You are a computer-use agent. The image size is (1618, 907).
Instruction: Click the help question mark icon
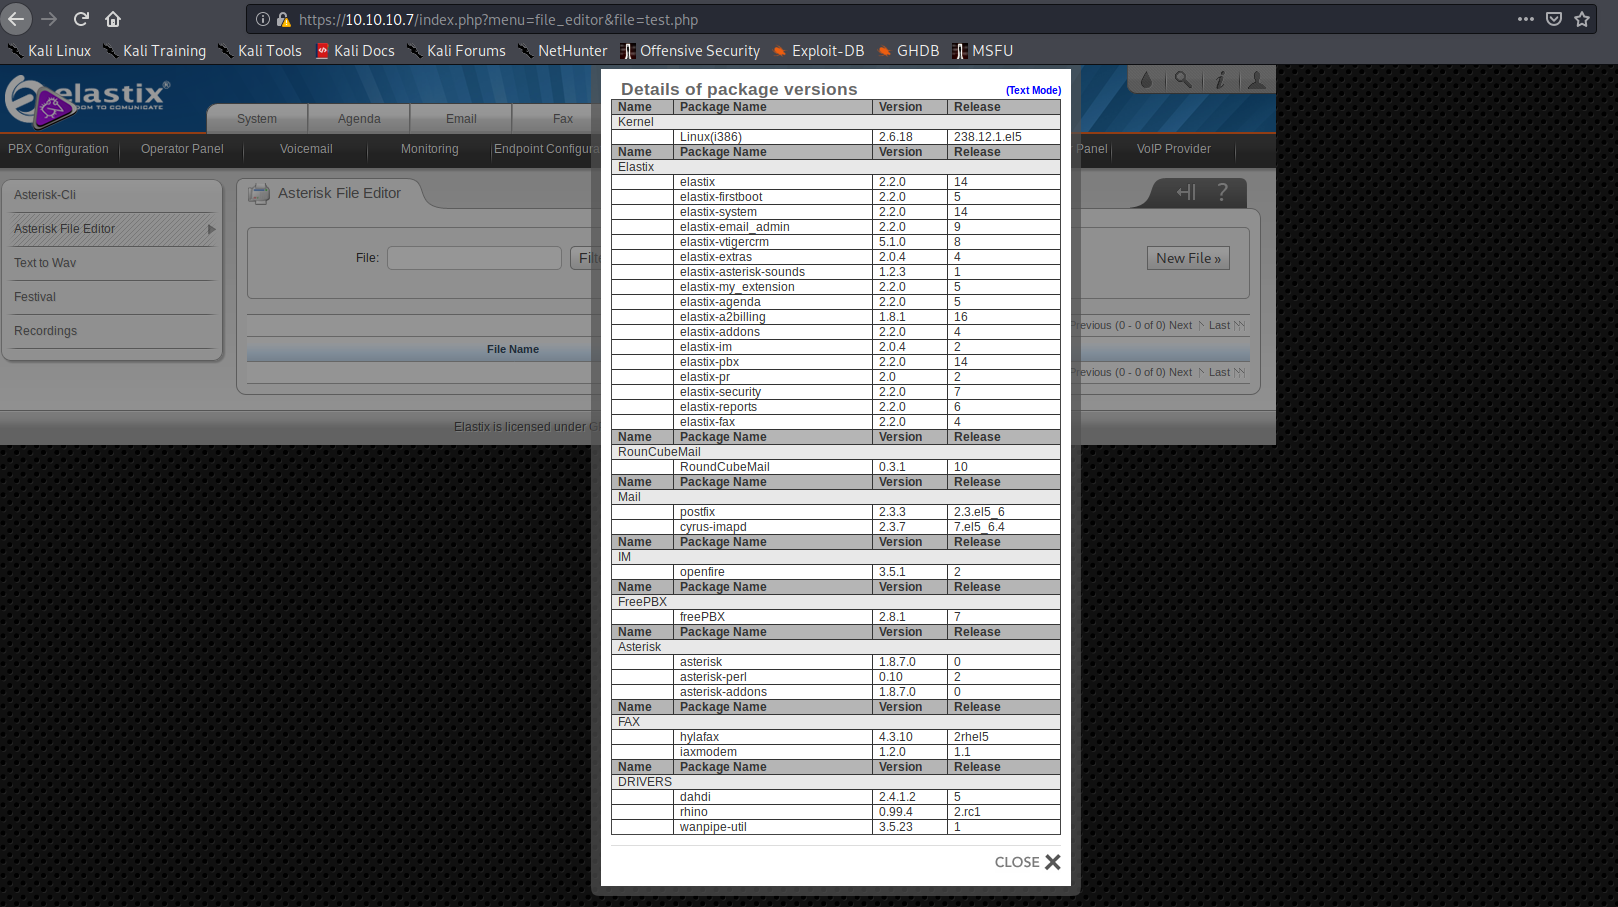(1223, 192)
